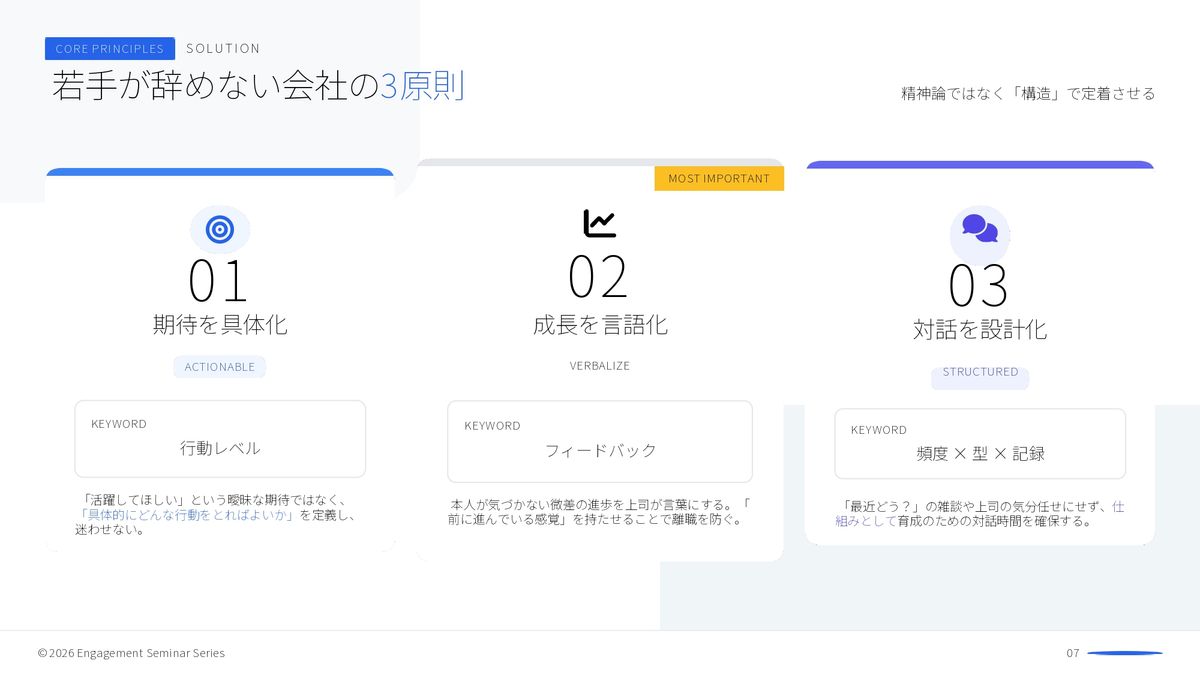This screenshot has width=1200, height=675.
Task: Click the フィードバック keyword box
Action: click(x=600, y=441)
